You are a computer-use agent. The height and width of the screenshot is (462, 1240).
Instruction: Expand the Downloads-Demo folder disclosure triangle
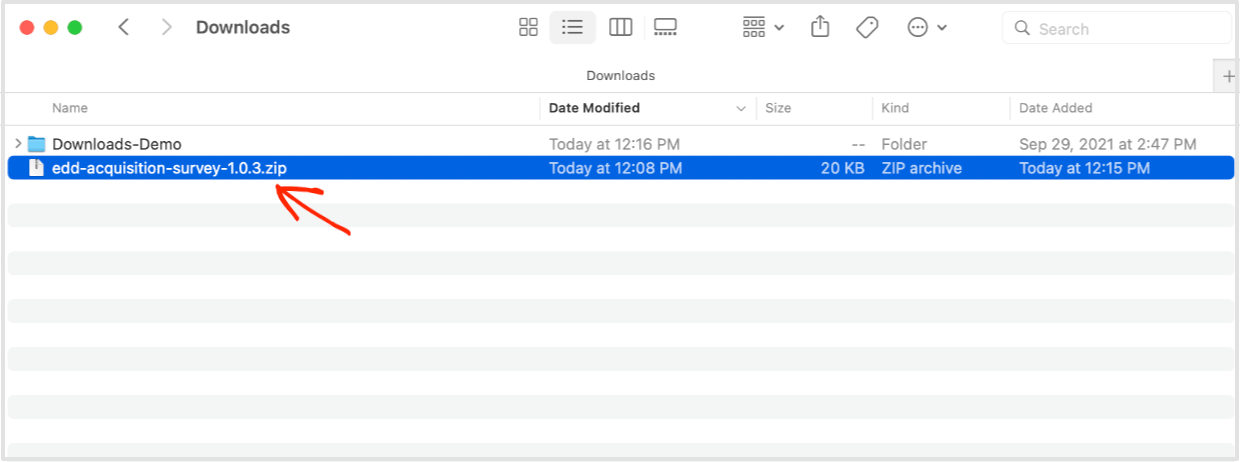18,144
